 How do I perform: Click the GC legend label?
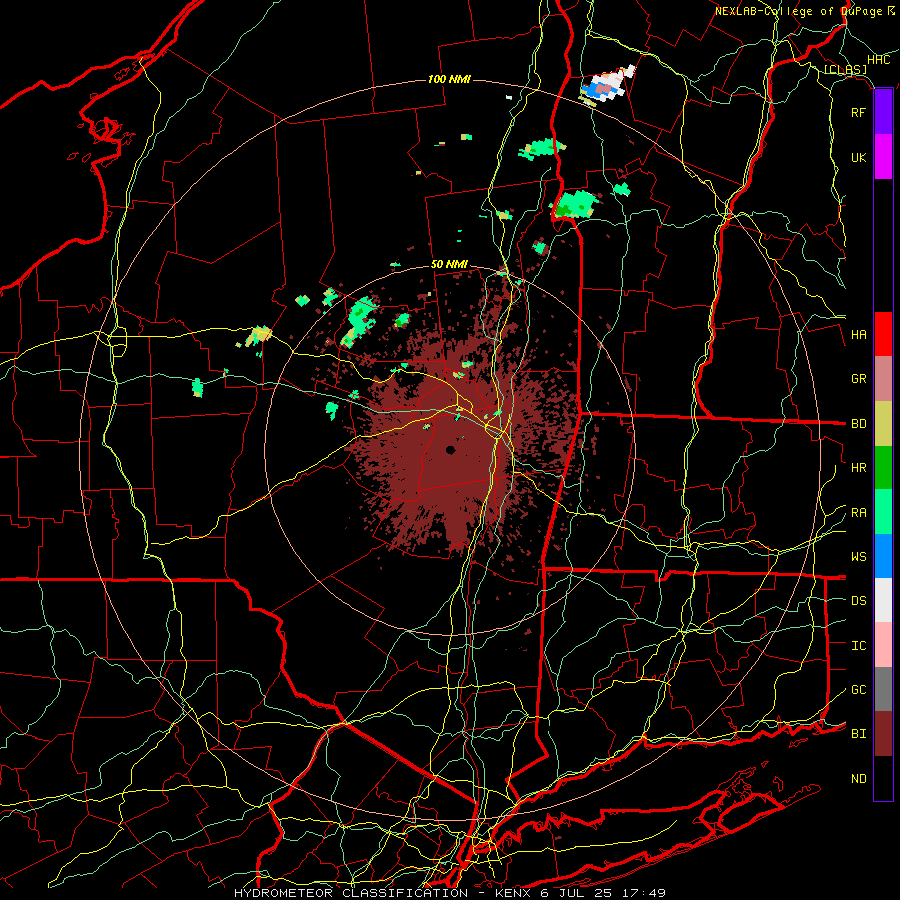[858, 690]
